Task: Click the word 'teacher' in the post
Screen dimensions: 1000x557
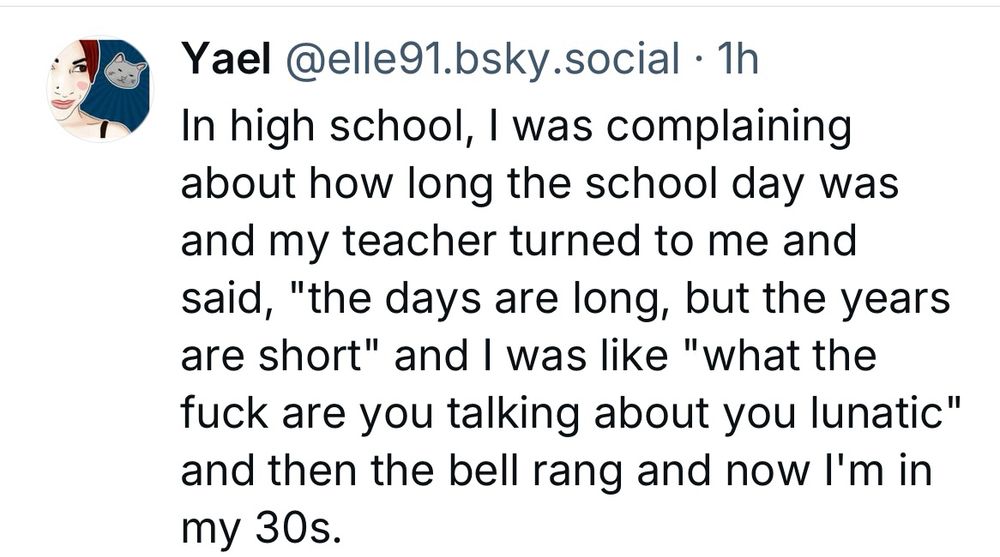Action: point(420,241)
